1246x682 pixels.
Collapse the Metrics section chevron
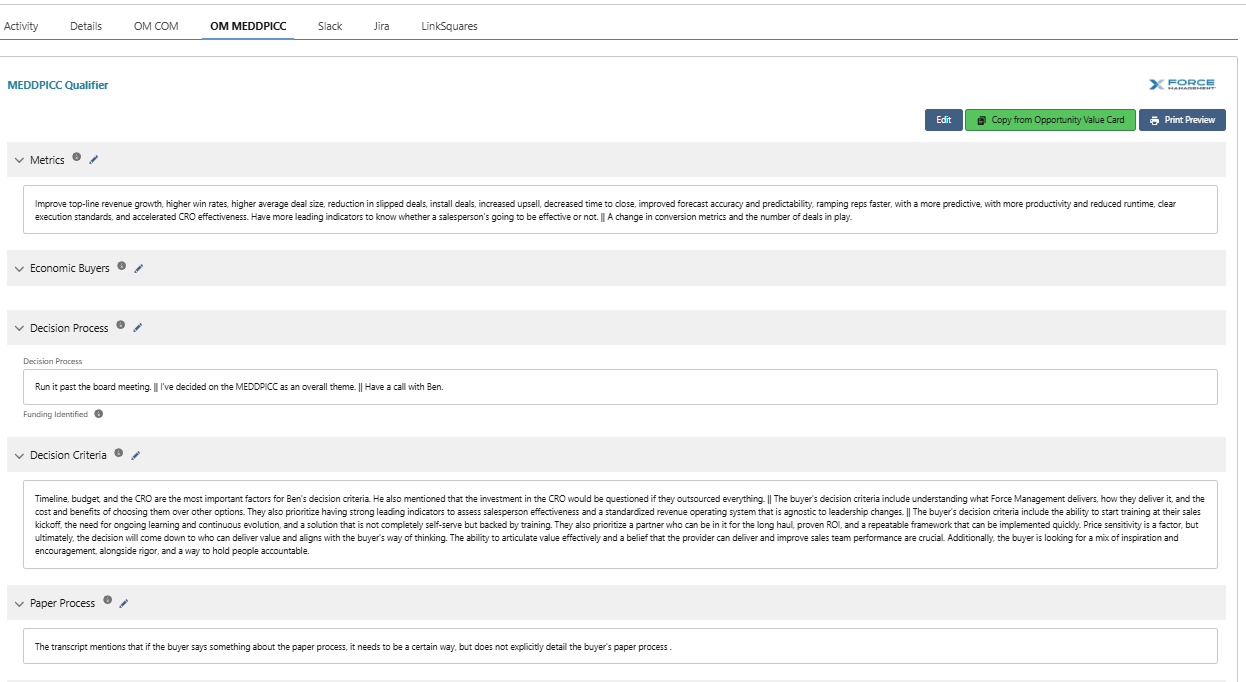click(x=19, y=160)
